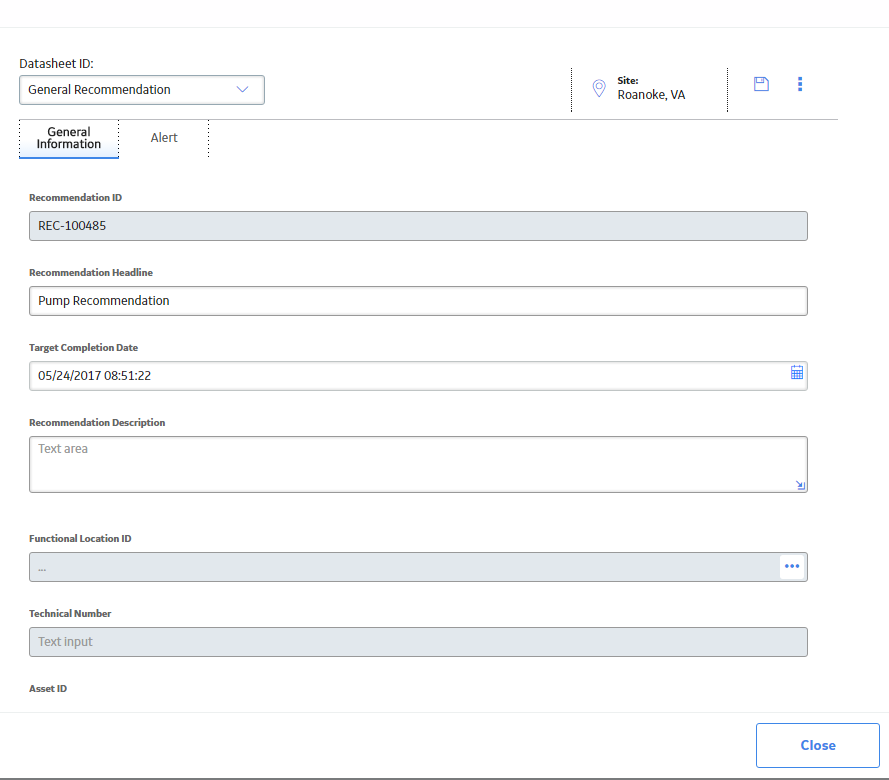Click the save datasheet icon

(761, 84)
